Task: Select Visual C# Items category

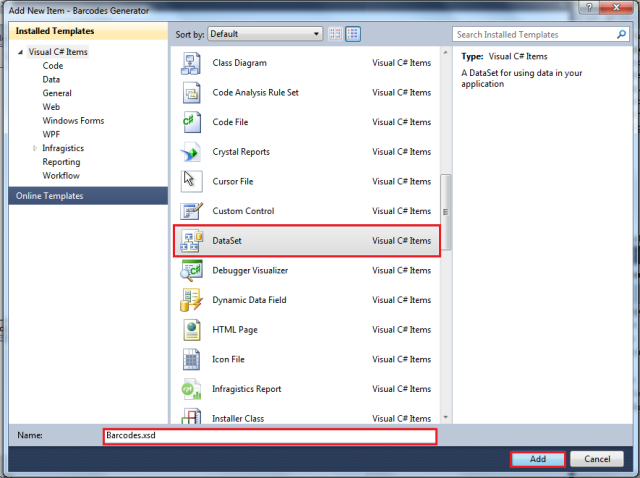Action: tap(58, 52)
